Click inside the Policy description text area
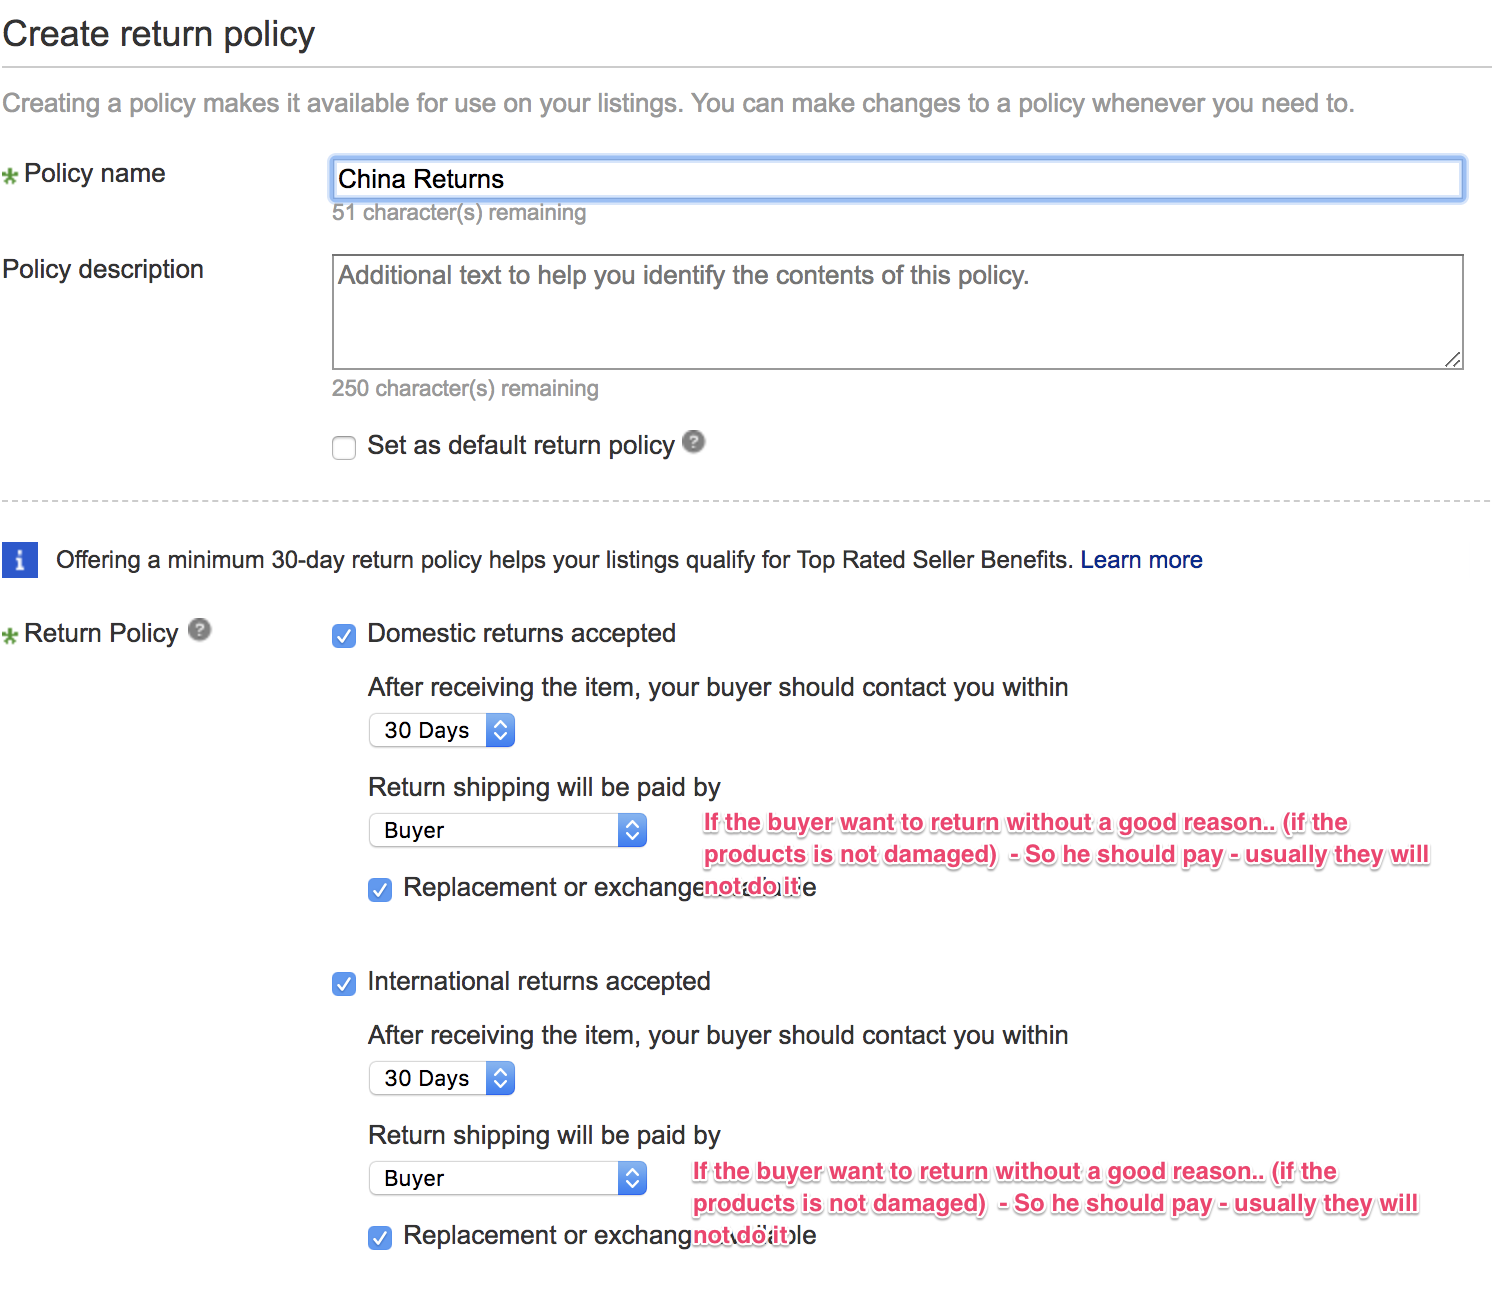The image size is (1492, 1306). [x=898, y=312]
